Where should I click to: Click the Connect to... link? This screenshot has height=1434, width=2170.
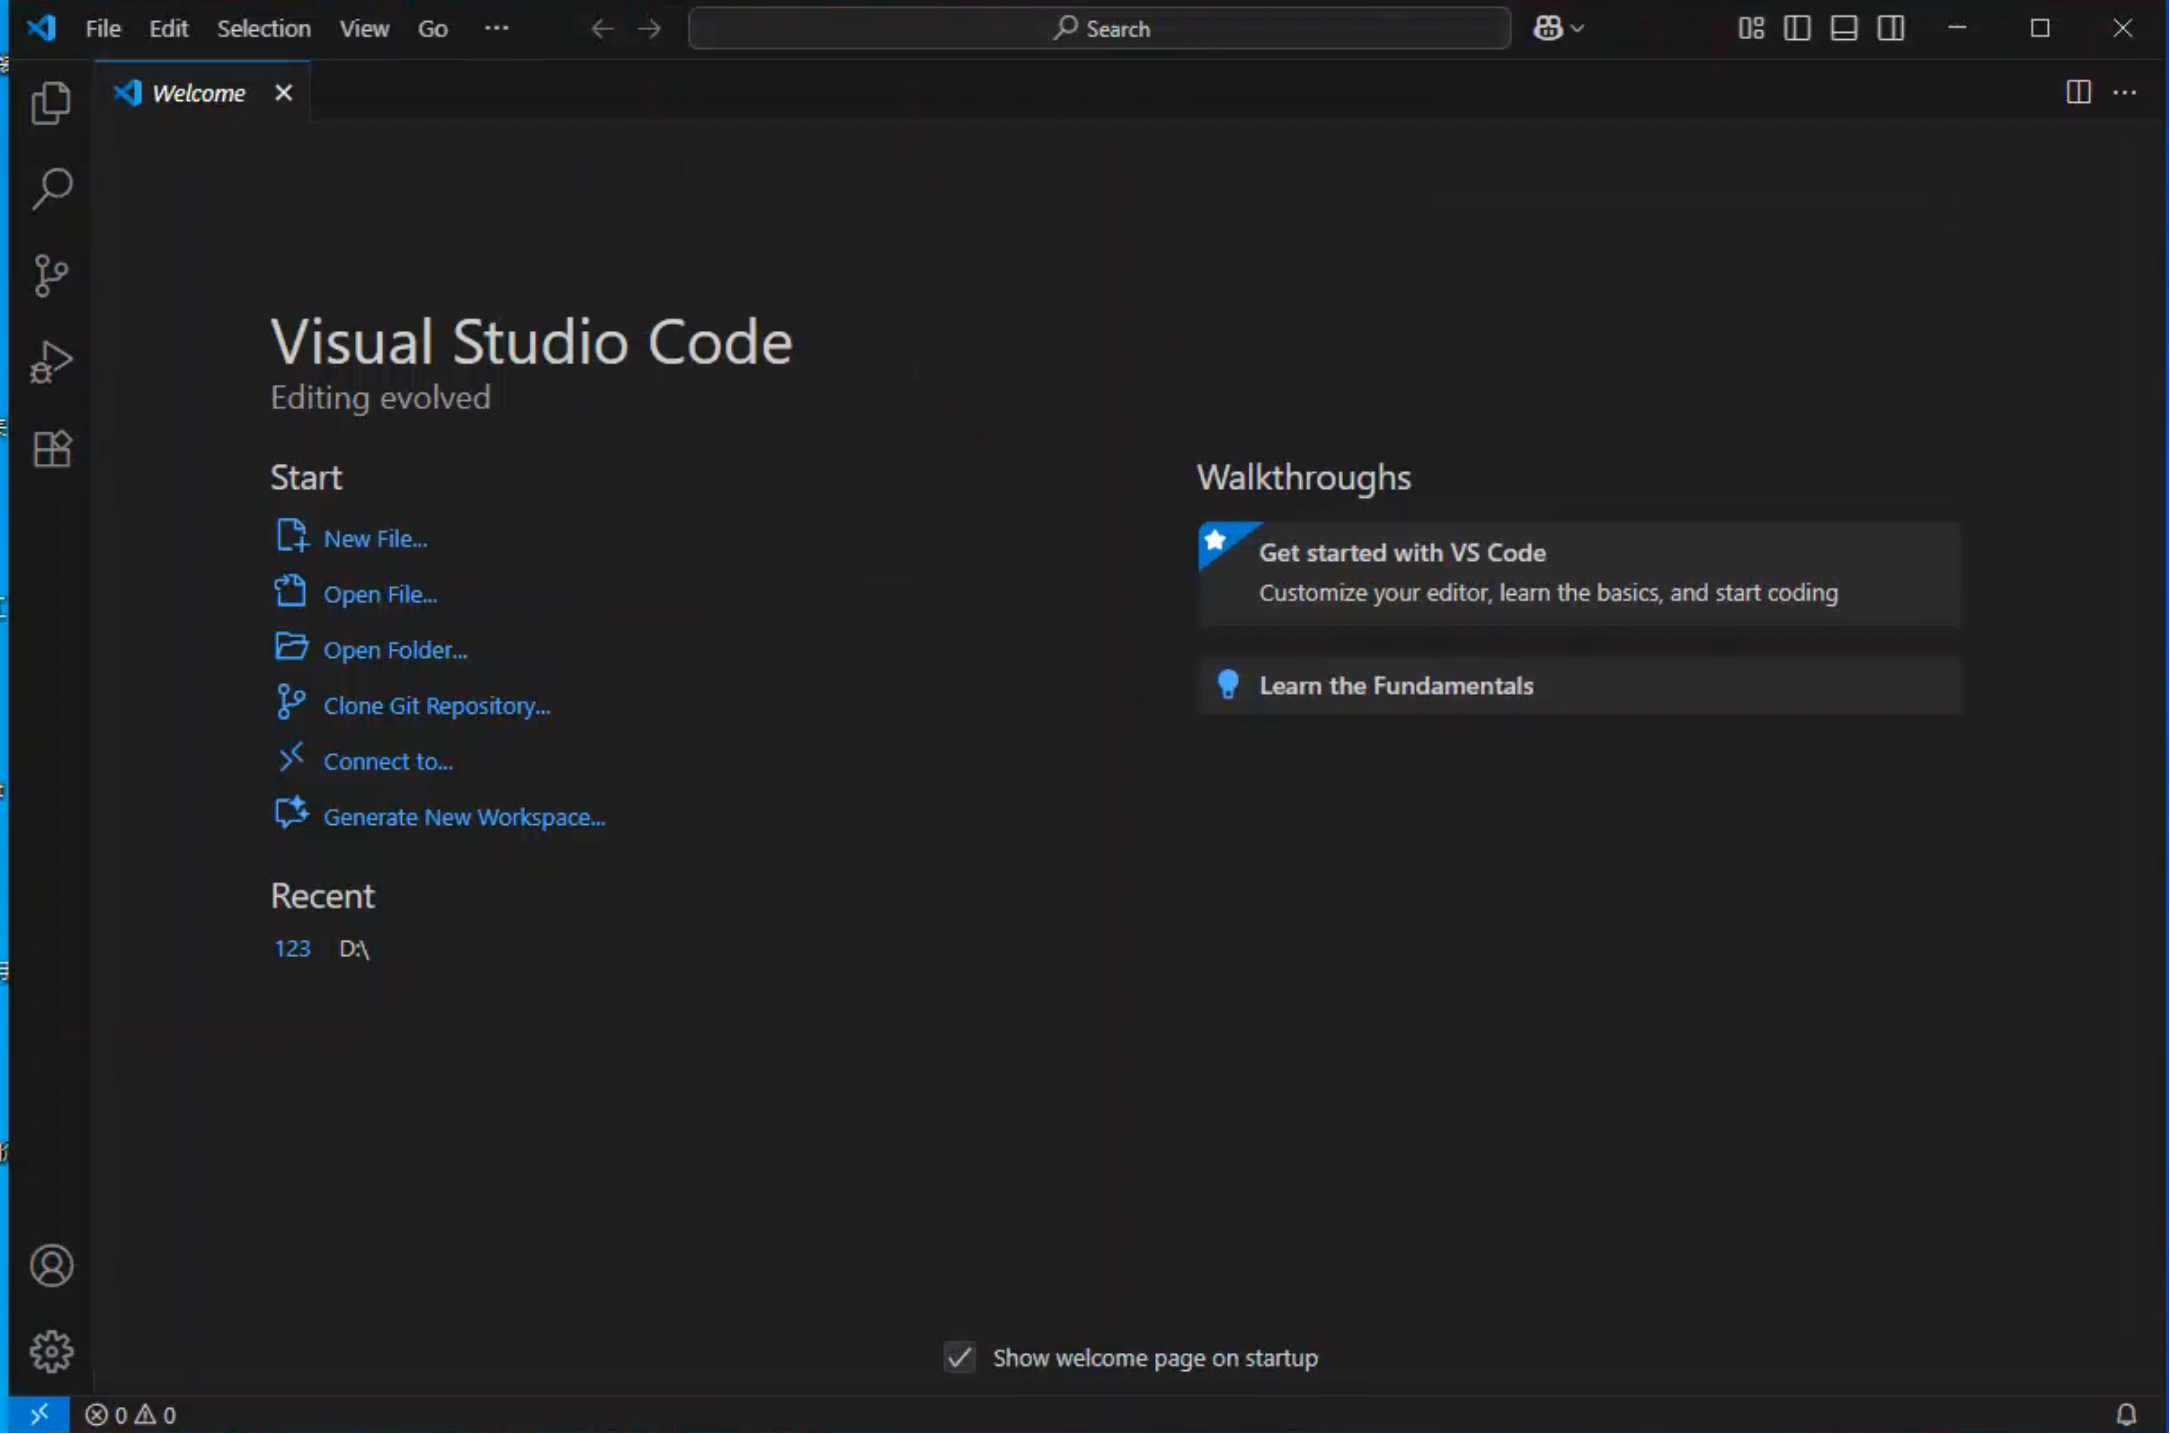click(x=389, y=761)
